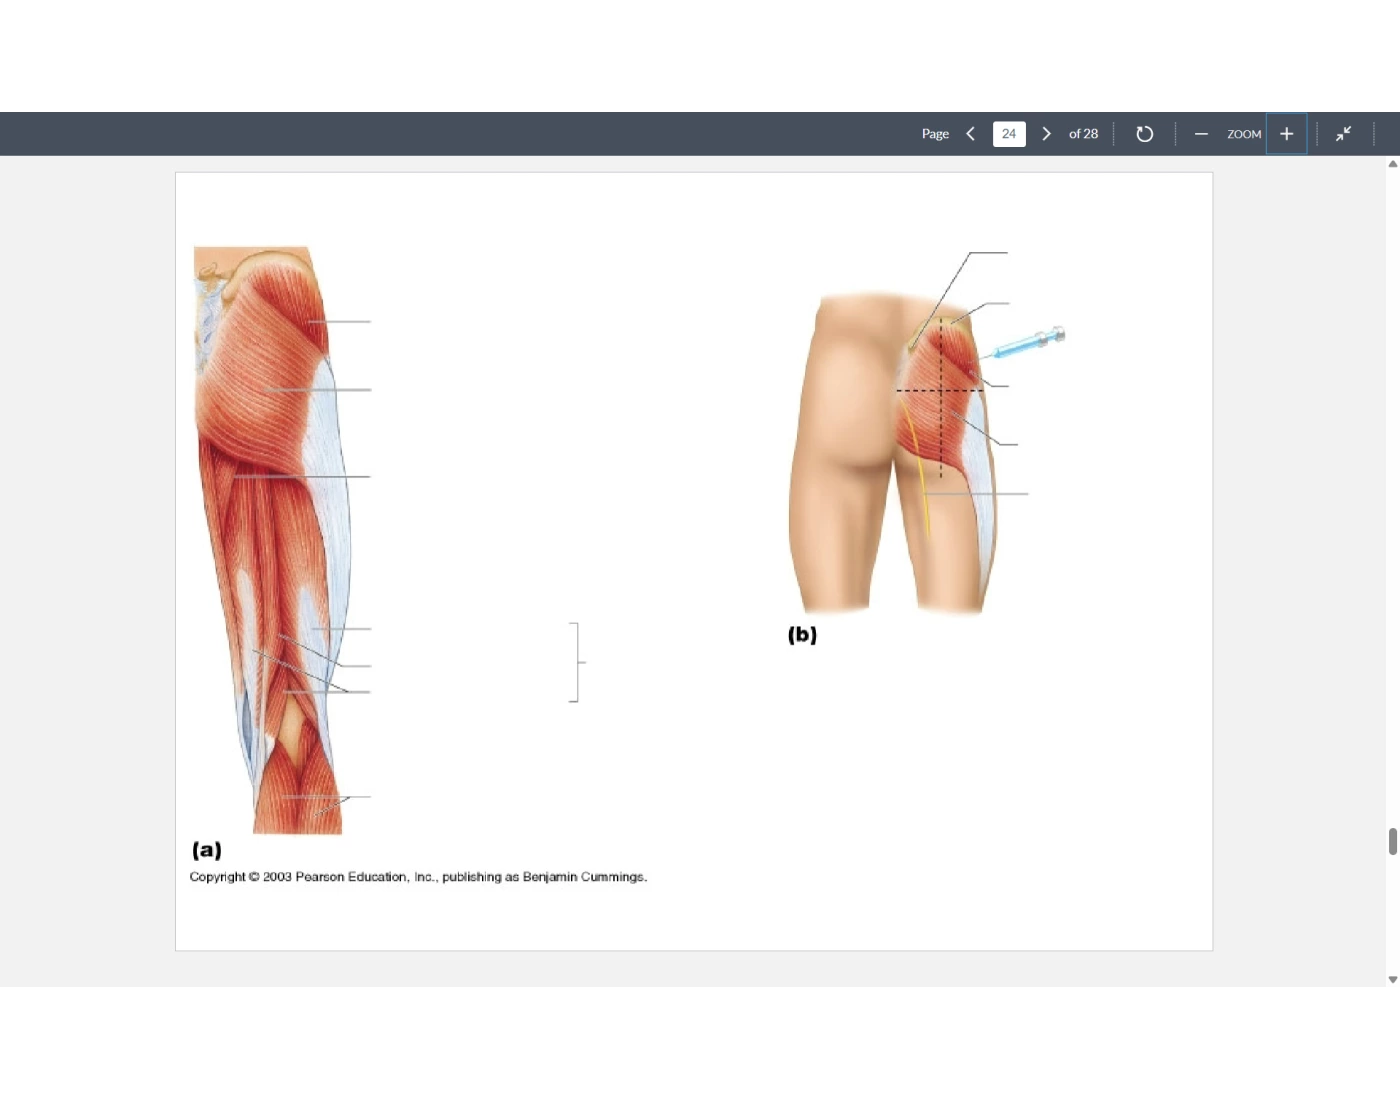The image size is (1400, 1100).
Task: Zoom in with the plus button
Action: coord(1286,134)
